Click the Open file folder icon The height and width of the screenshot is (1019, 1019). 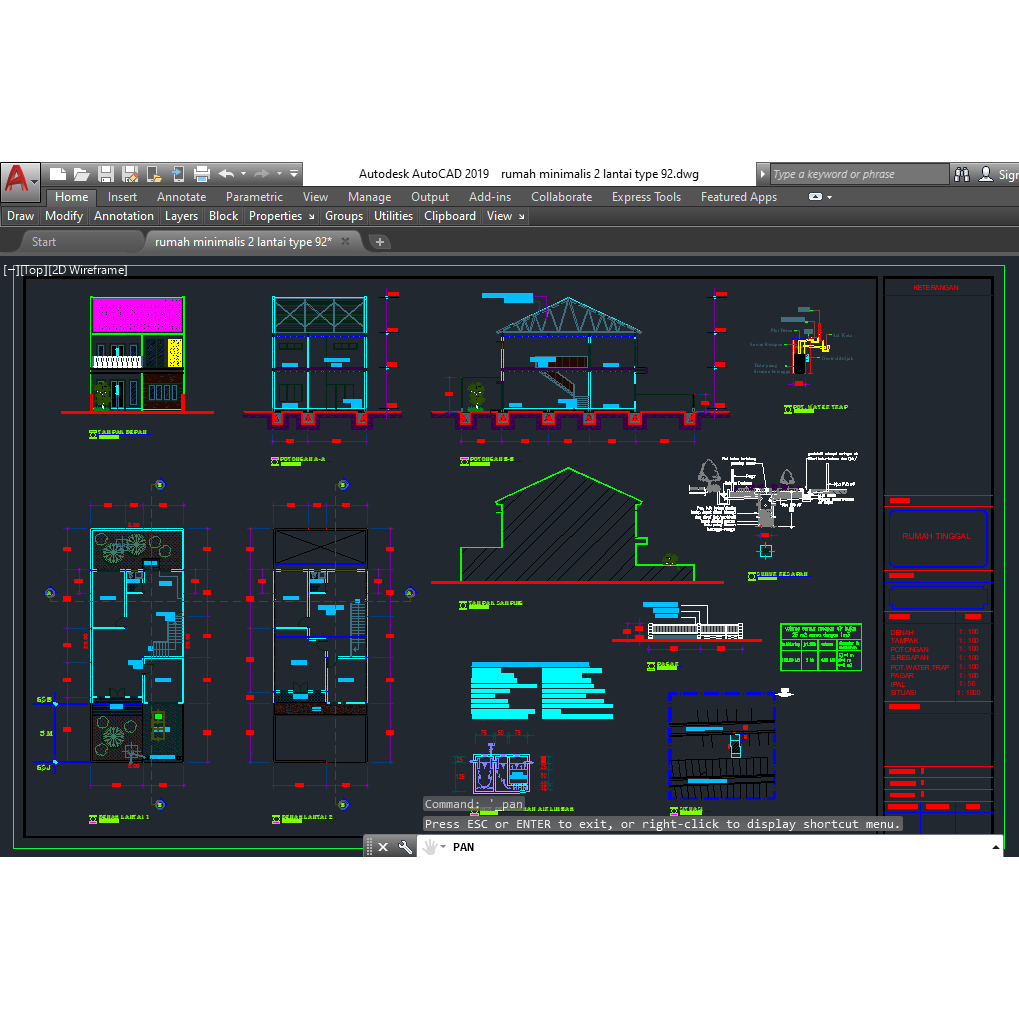click(x=81, y=174)
